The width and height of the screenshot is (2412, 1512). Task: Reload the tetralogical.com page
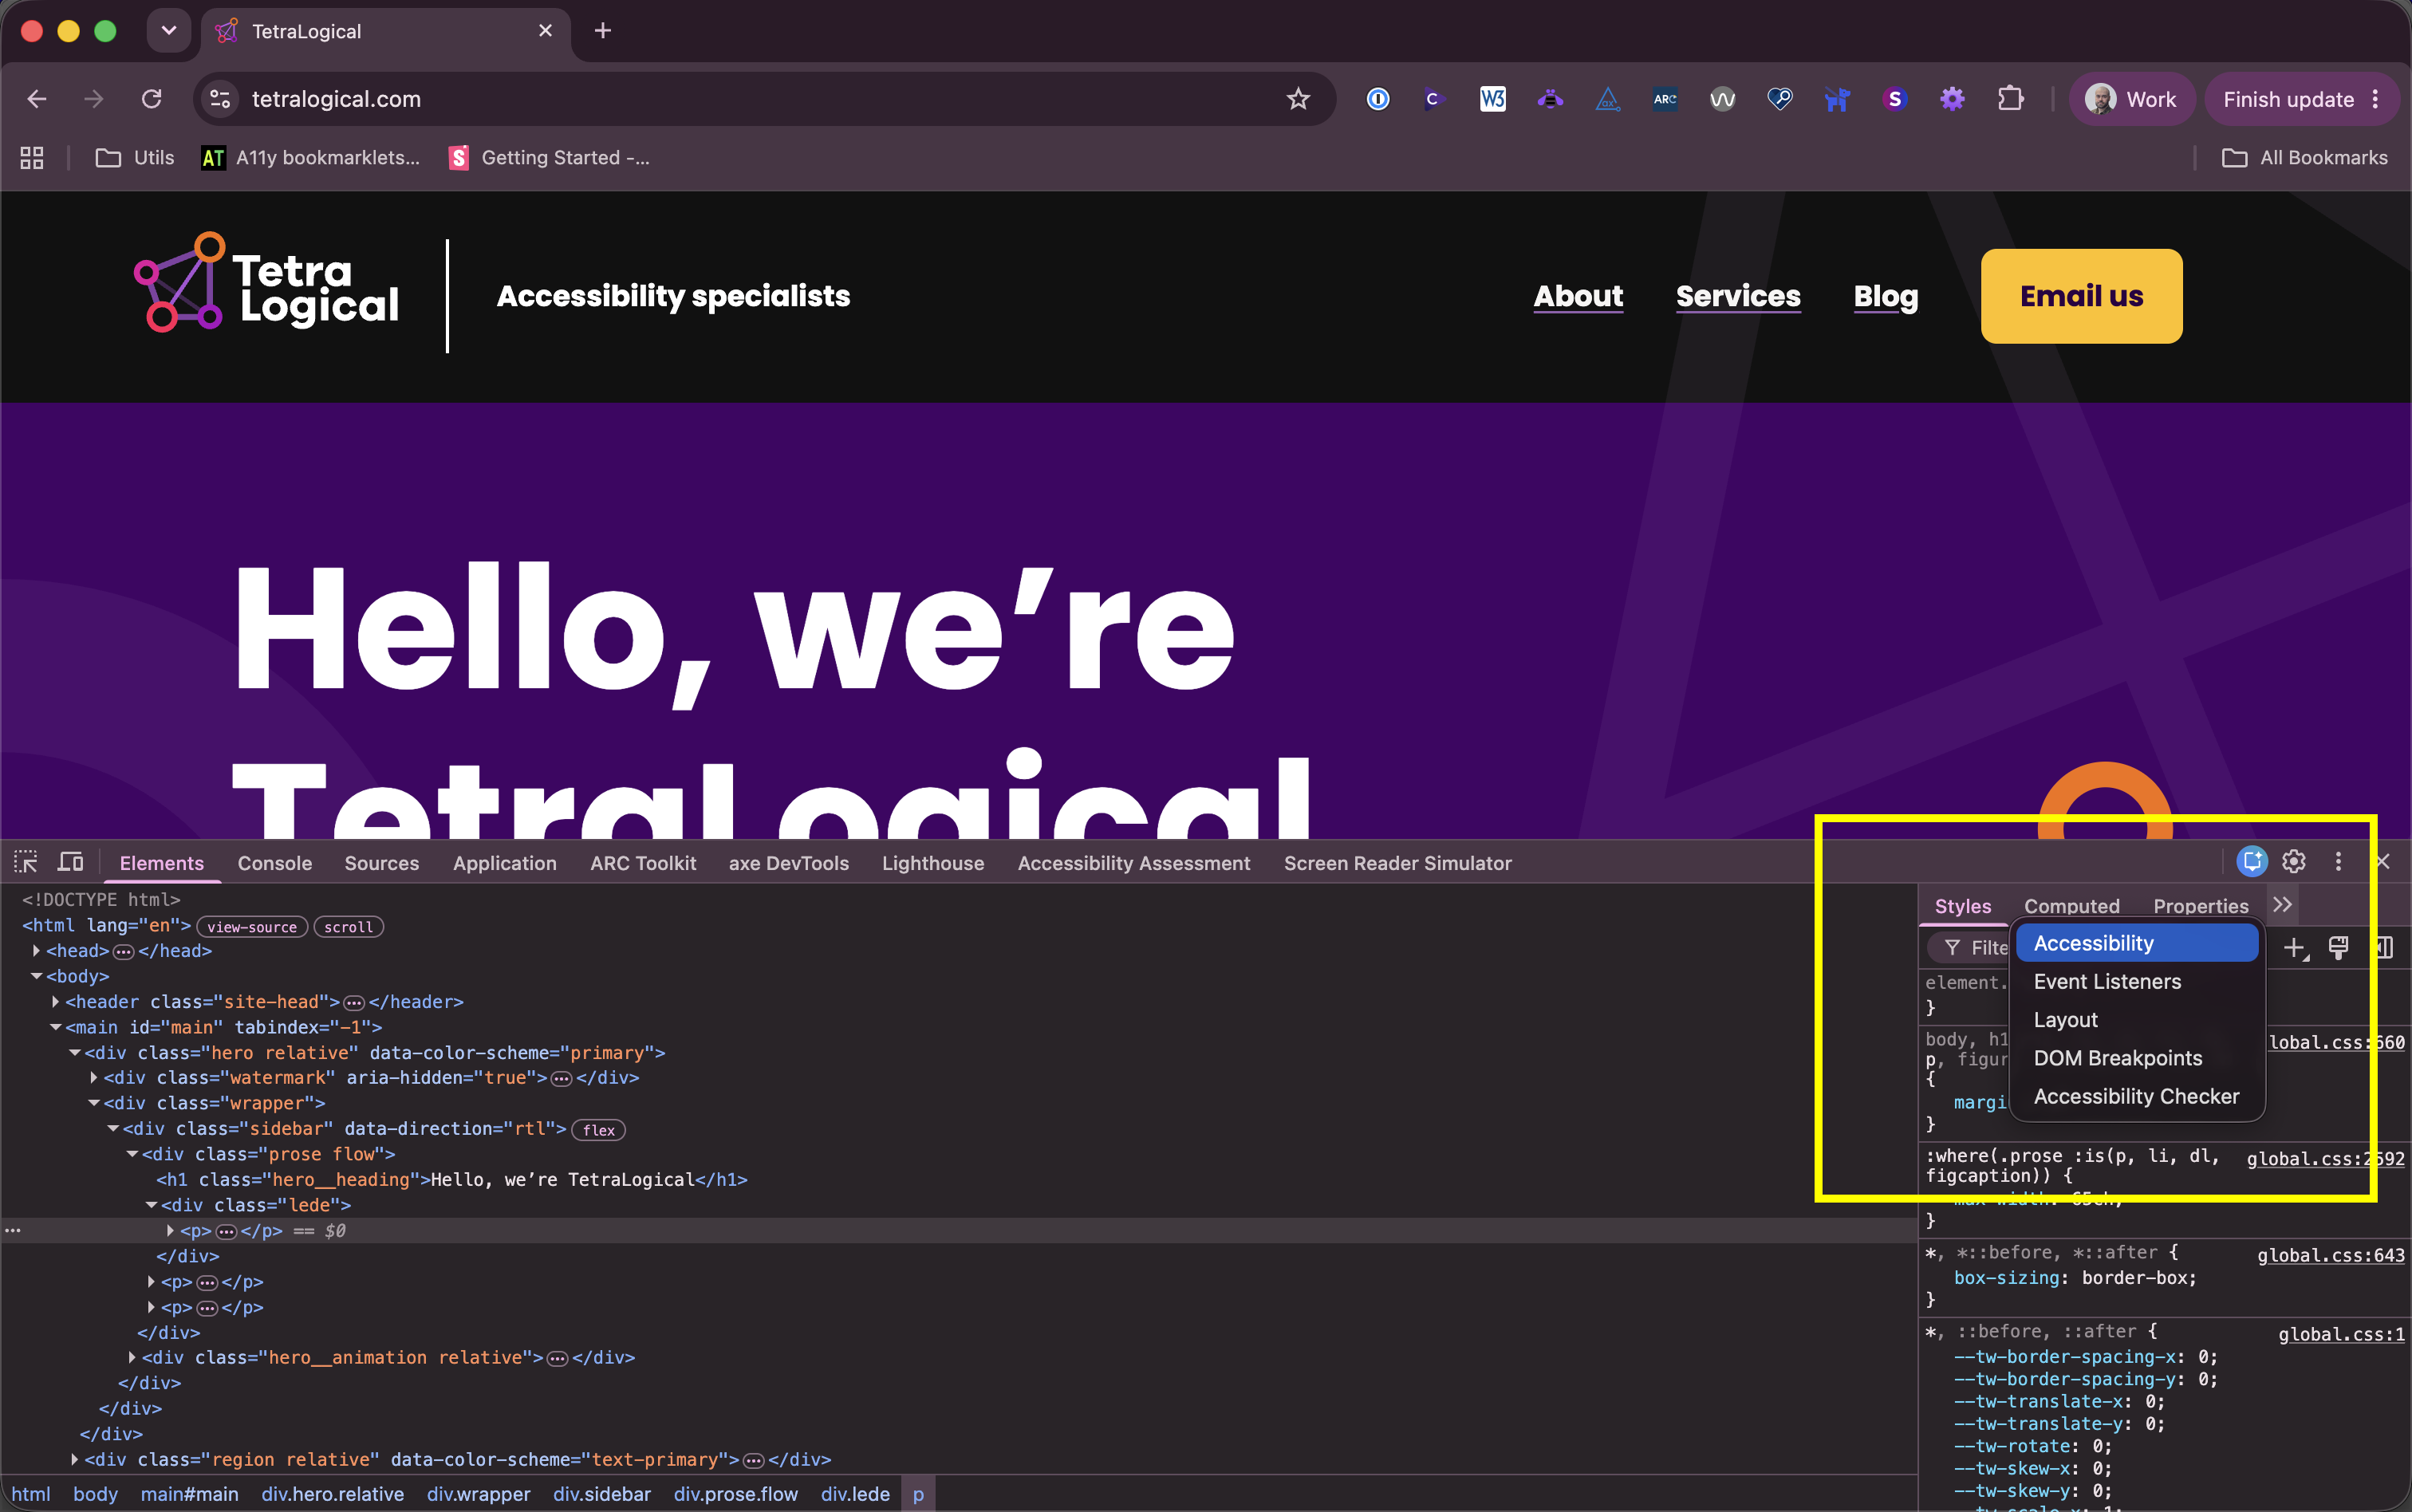[x=152, y=99]
